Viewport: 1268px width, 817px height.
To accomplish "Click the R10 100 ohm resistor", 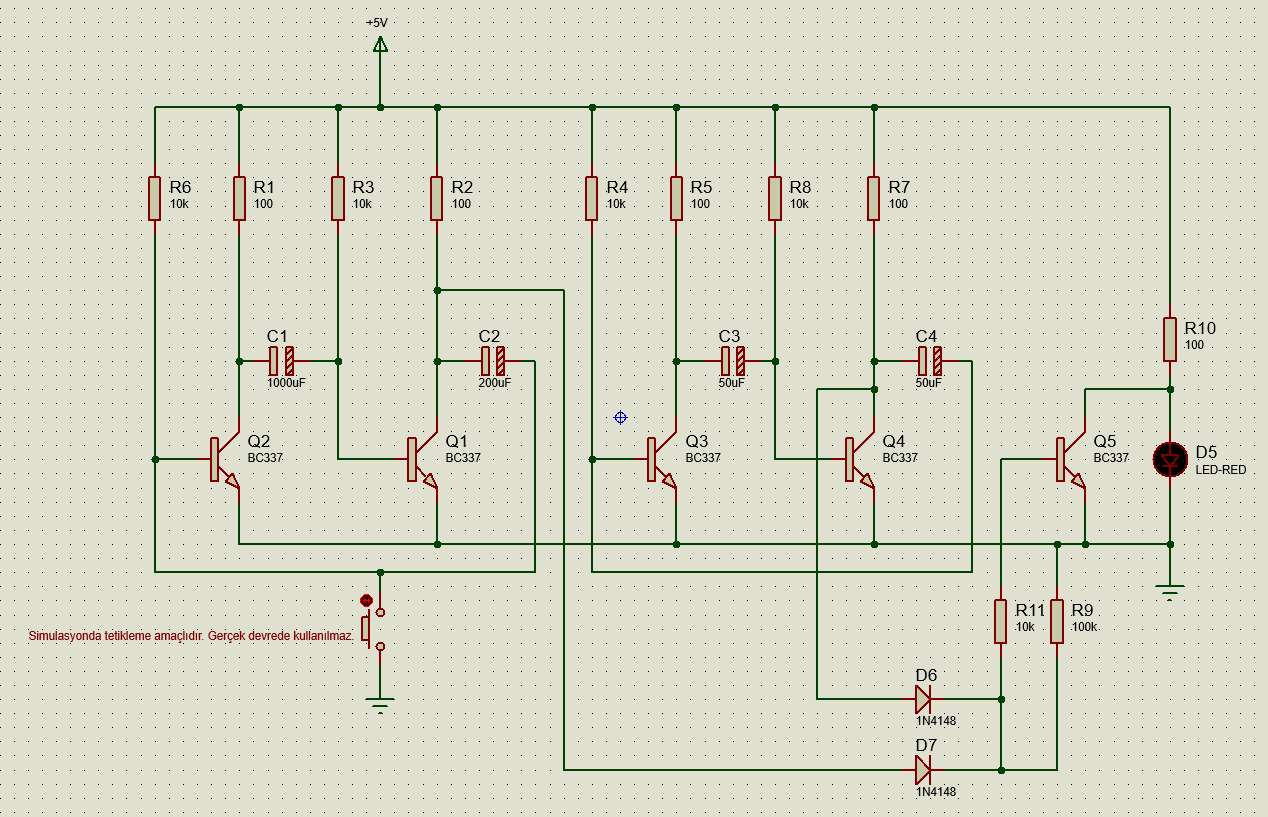I will pos(1170,339).
